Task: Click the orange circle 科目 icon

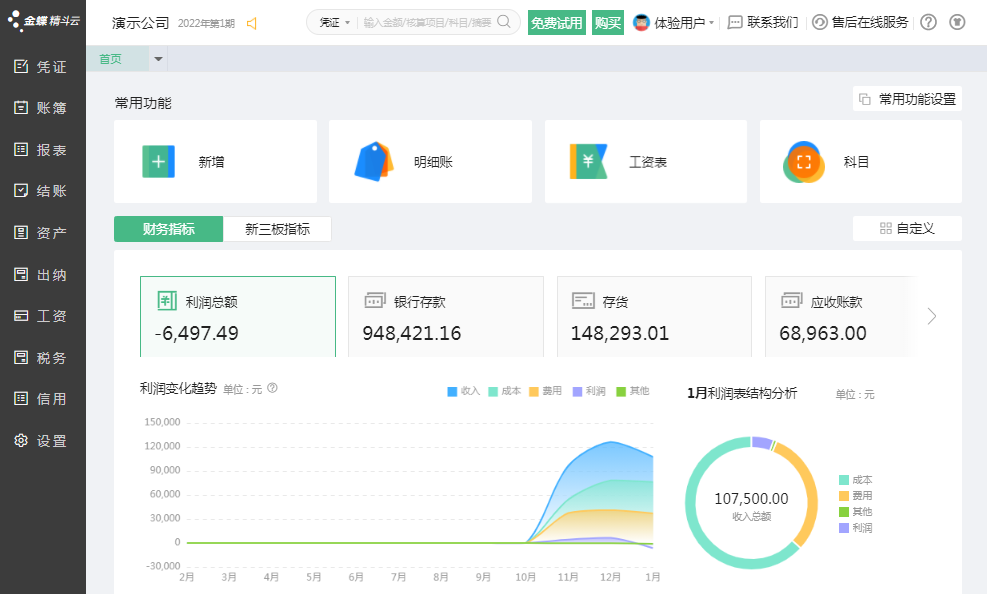Action: [803, 162]
